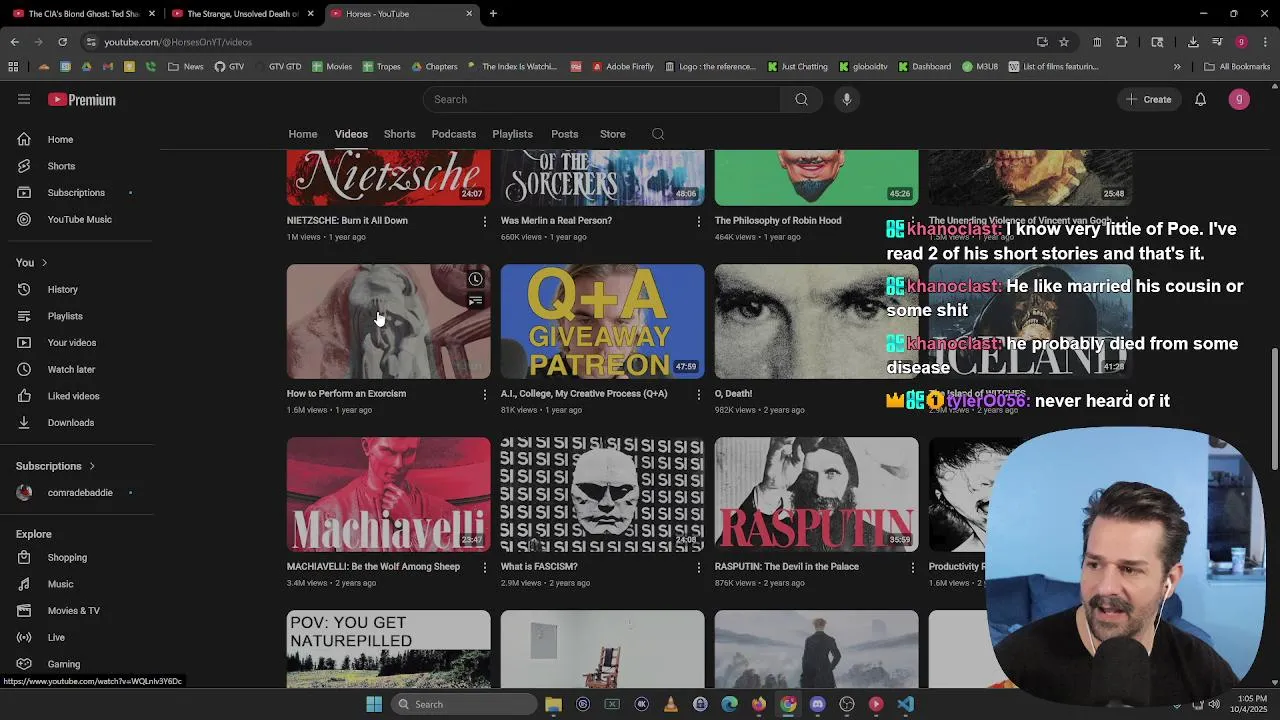The width and height of the screenshot is (1280, 720).
Task: Reload the page in Chrome
Action: coord(62,42)
